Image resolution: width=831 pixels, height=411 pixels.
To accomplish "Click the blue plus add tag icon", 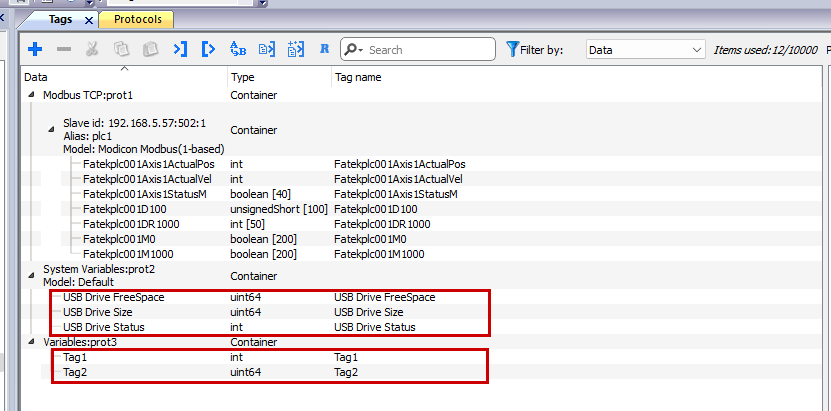I will click(x=35, y=49).
